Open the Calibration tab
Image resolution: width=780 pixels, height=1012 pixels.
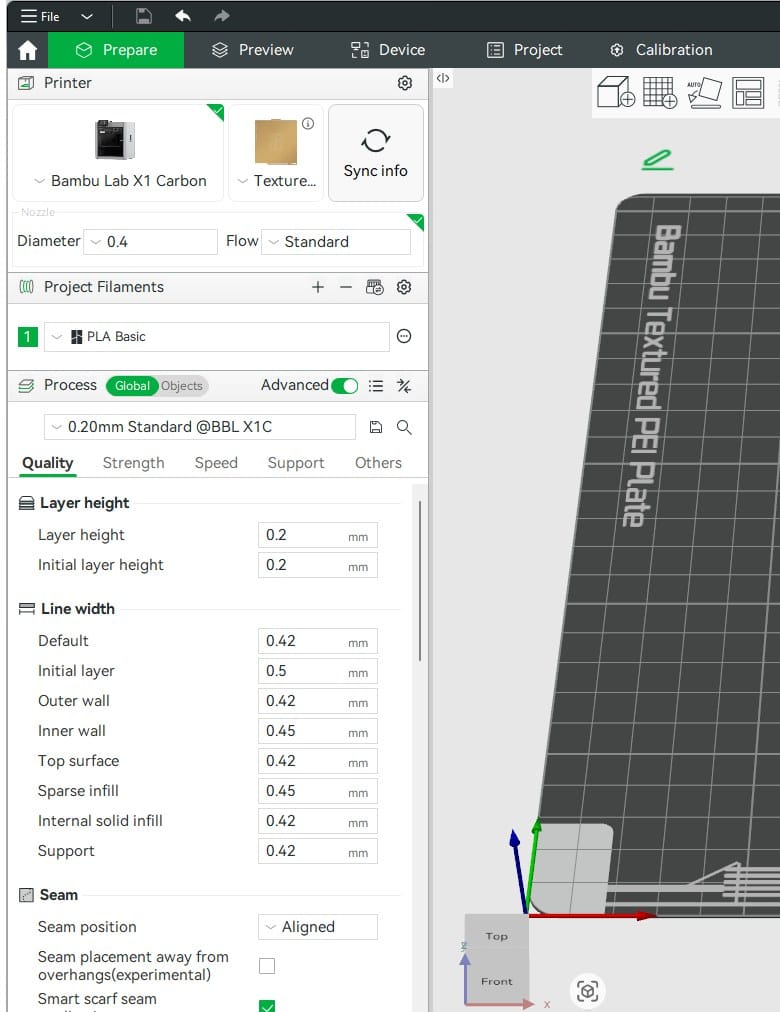click(661, 50)
